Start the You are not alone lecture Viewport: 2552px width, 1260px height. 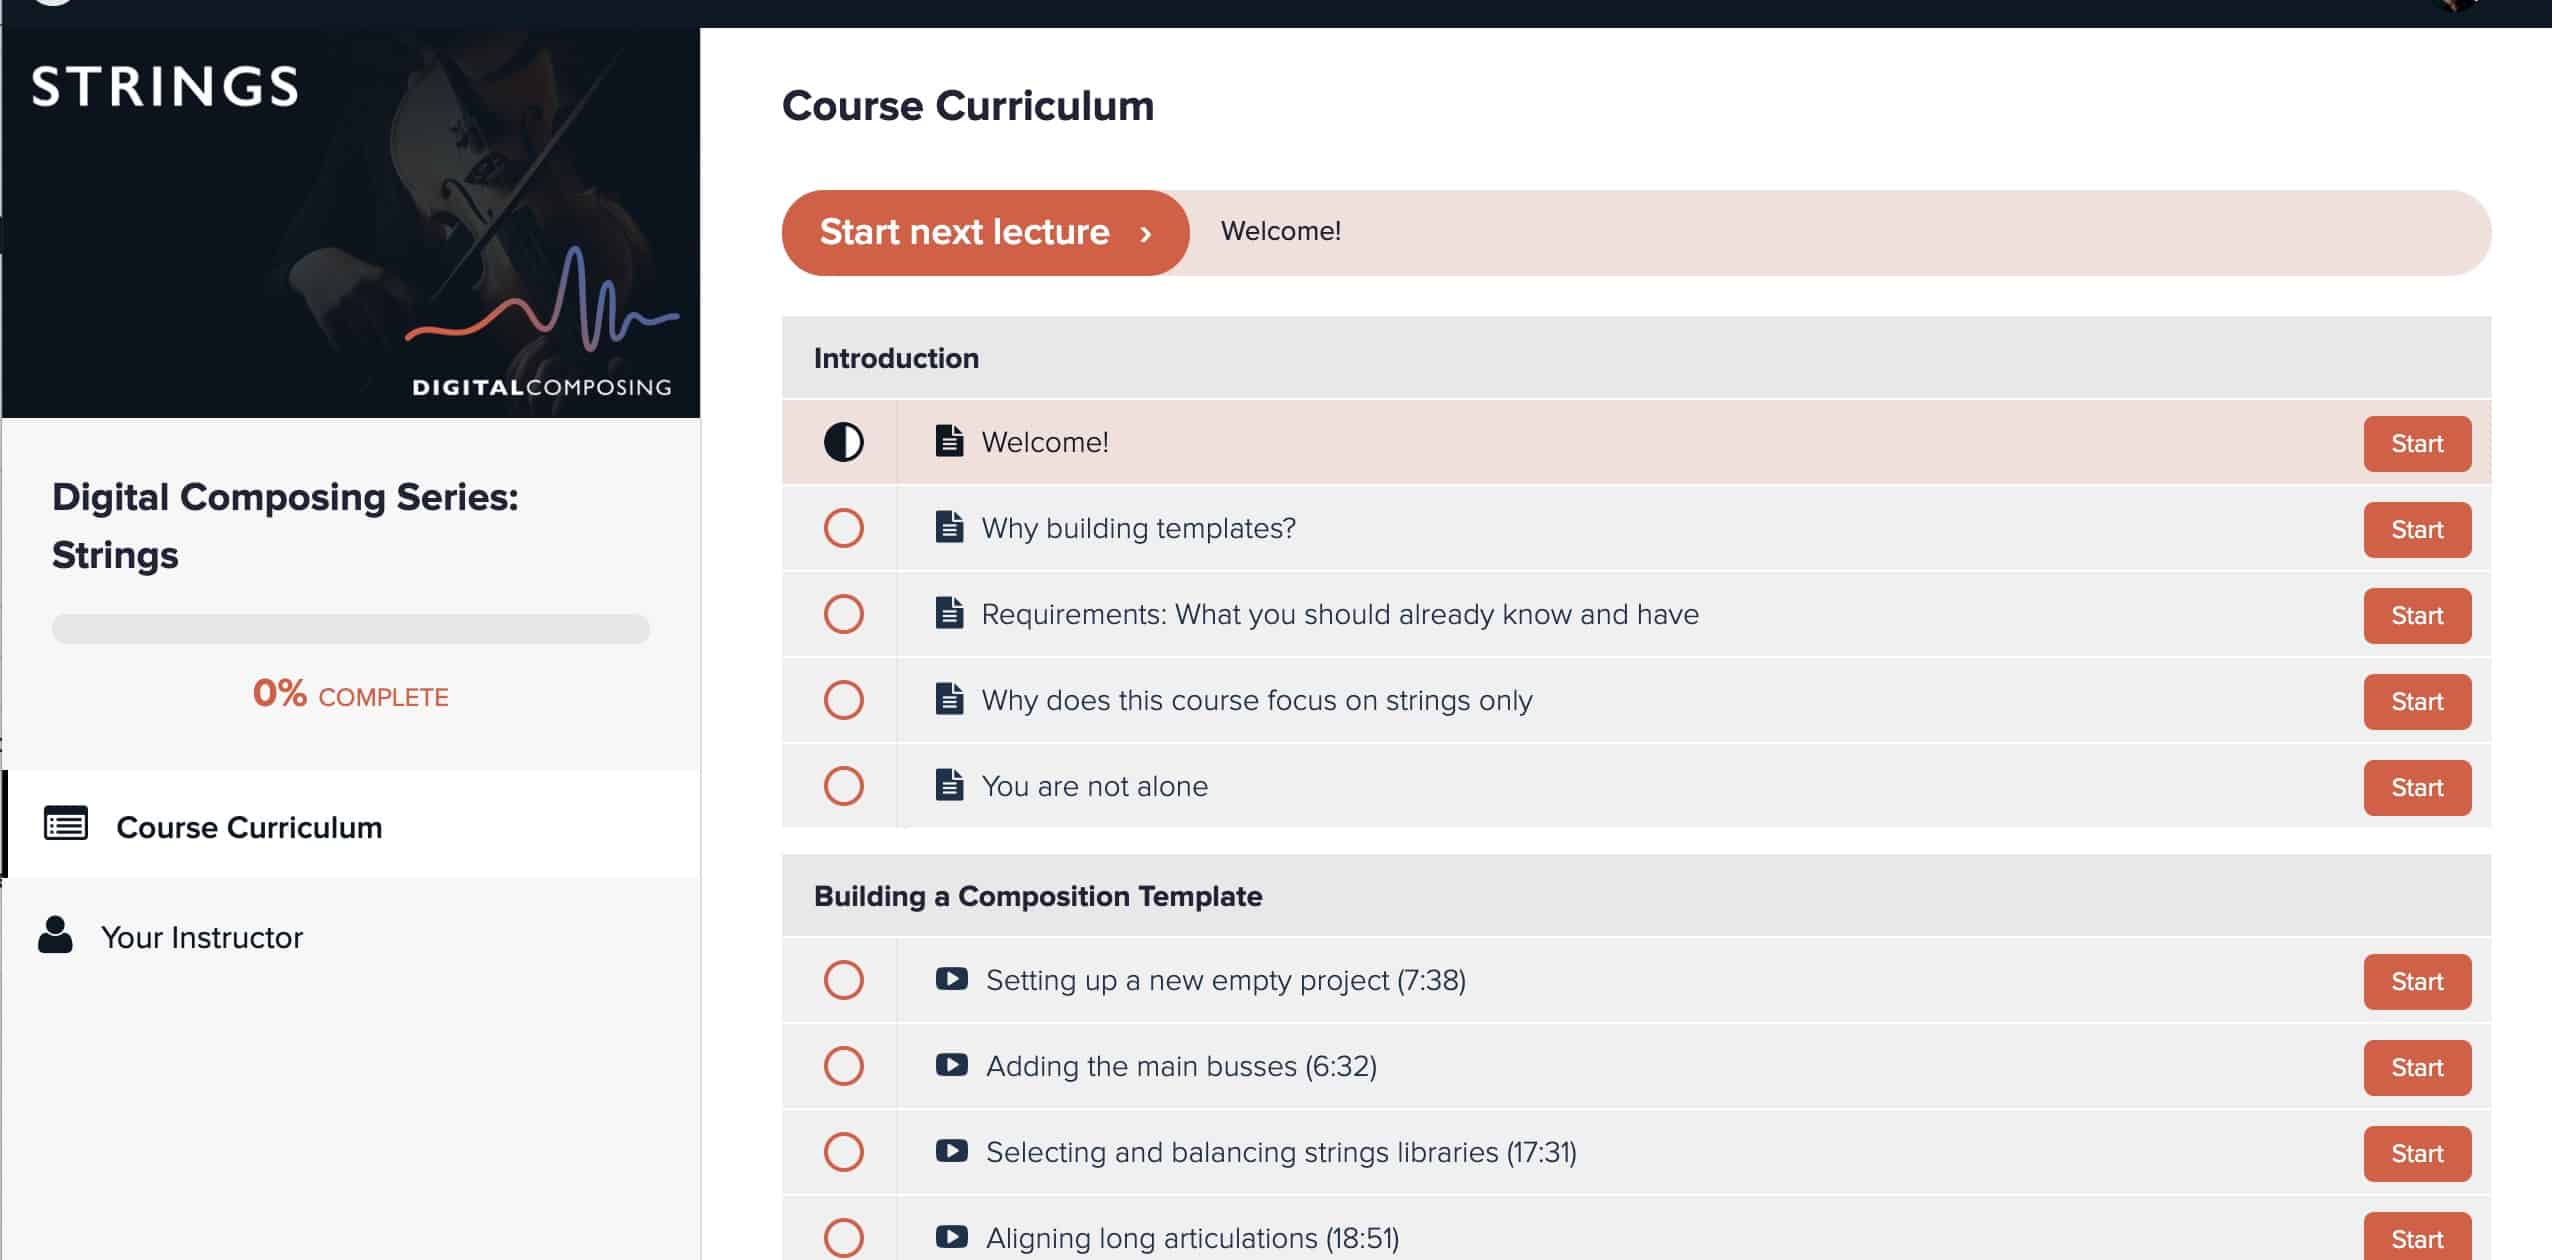[x=2417, y=787]
